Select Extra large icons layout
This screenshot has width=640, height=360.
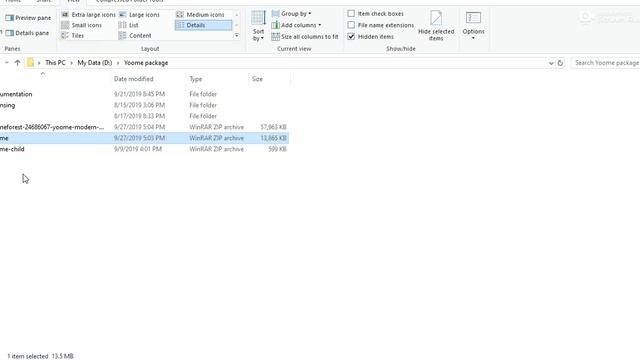[88, 15]
